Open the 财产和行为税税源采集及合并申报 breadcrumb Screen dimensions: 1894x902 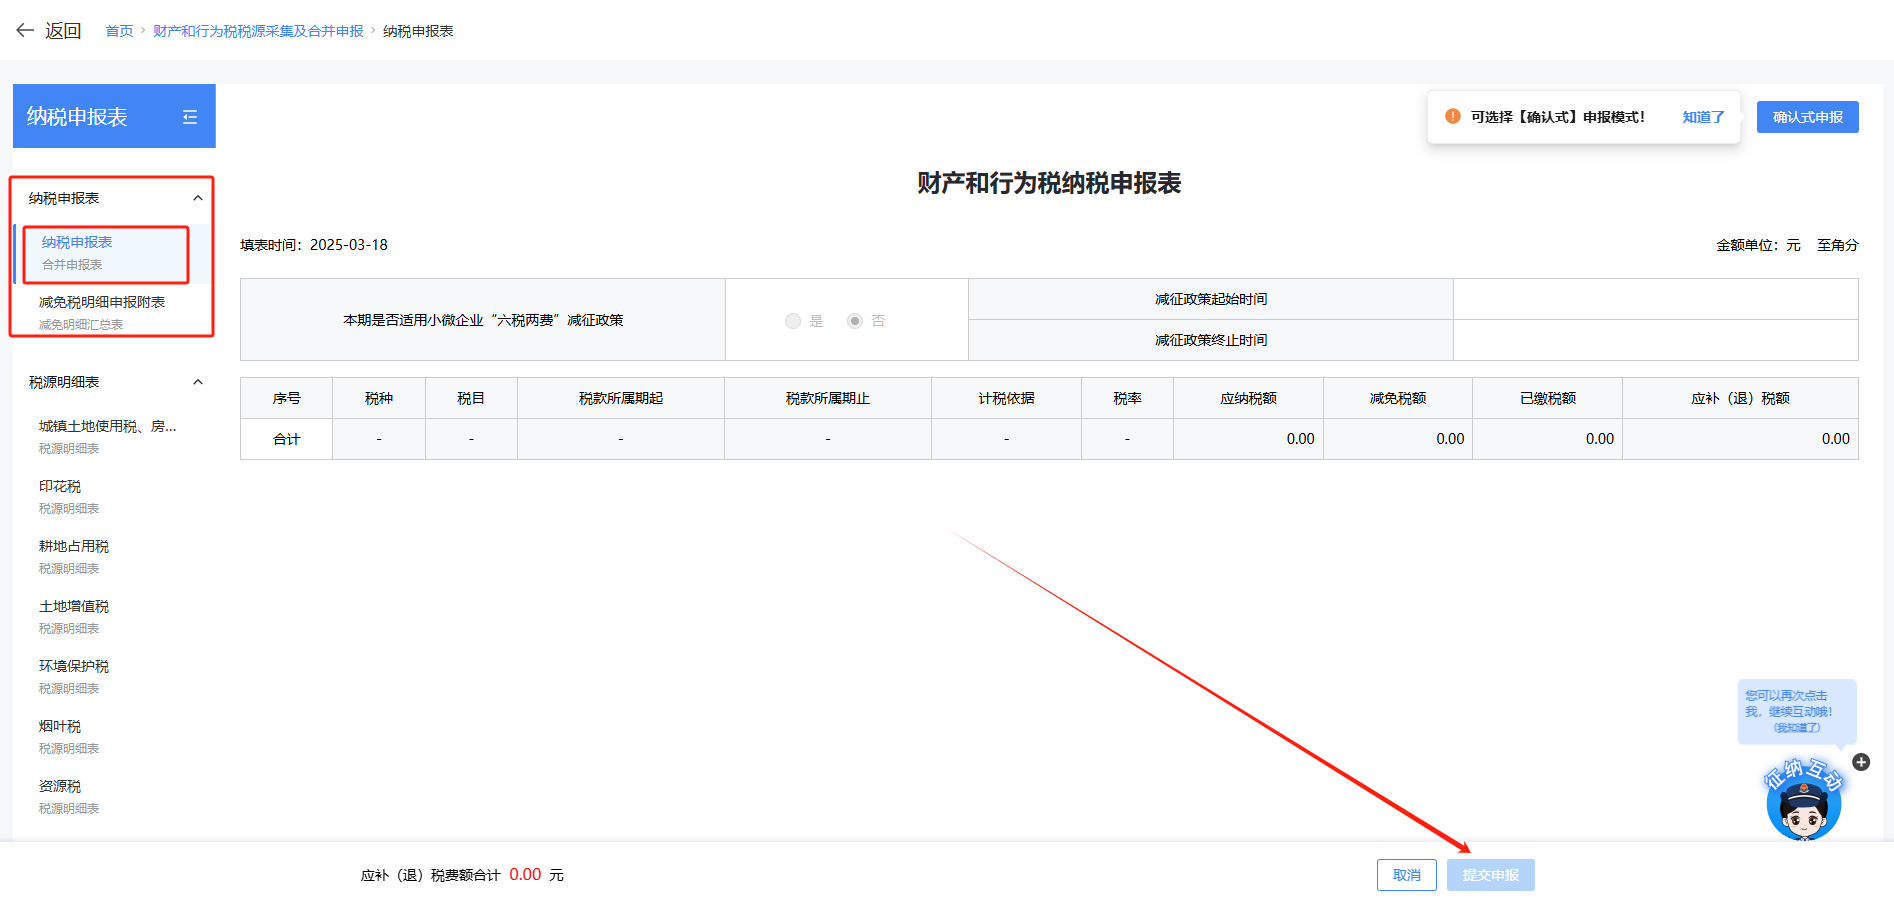(x=256, y=30)
